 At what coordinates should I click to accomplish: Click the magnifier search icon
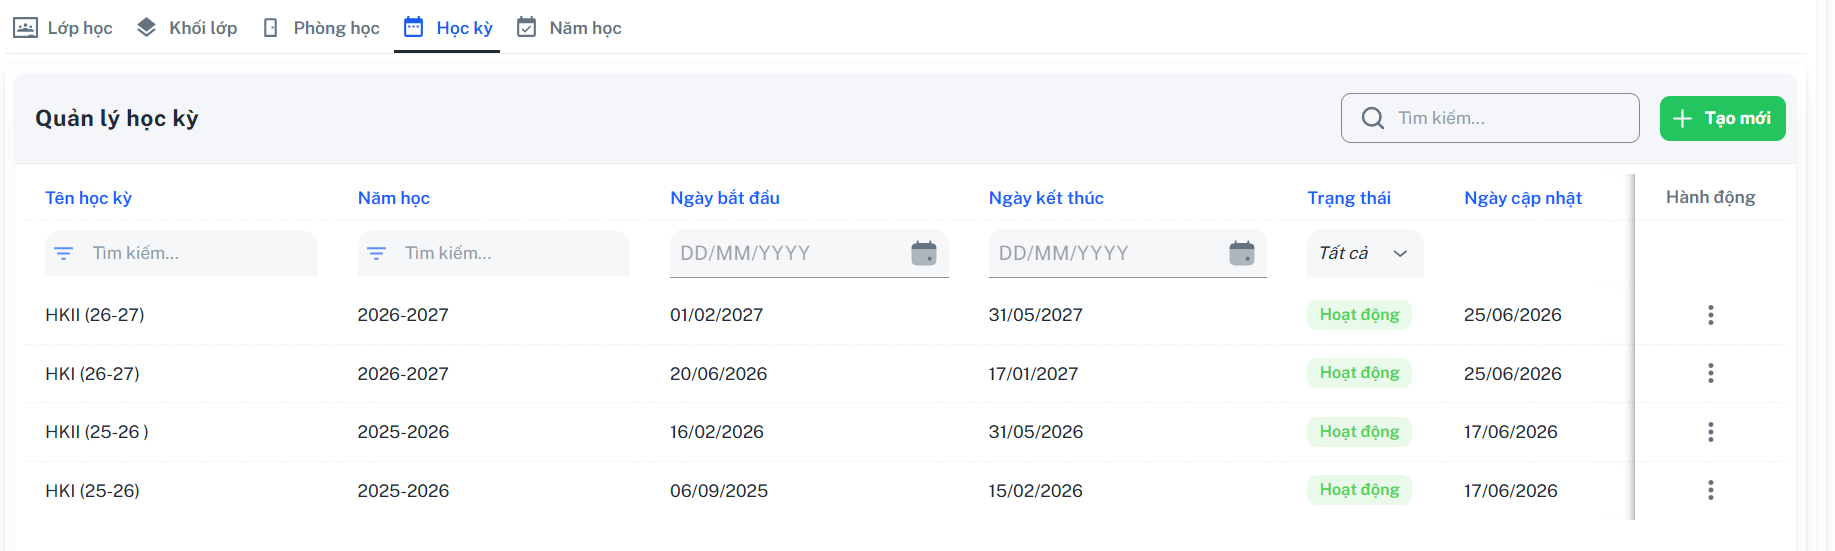1373,118
